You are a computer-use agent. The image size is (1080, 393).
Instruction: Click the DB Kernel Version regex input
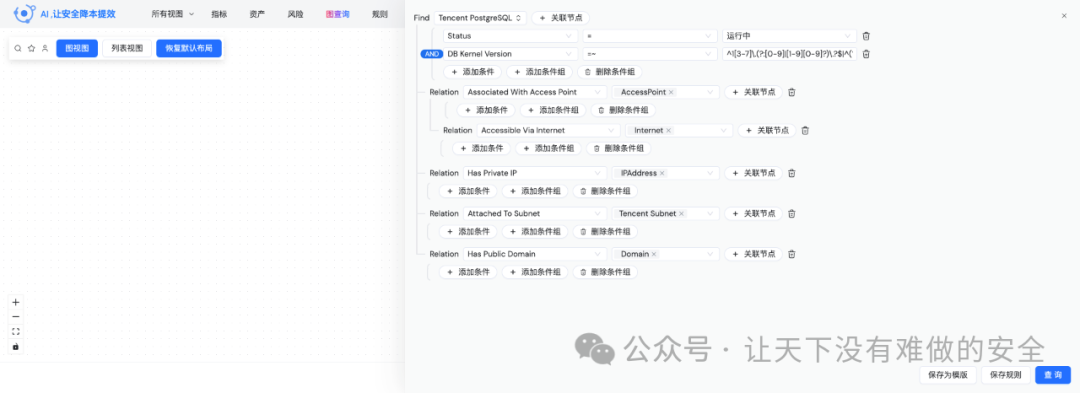tap(789, 54)
